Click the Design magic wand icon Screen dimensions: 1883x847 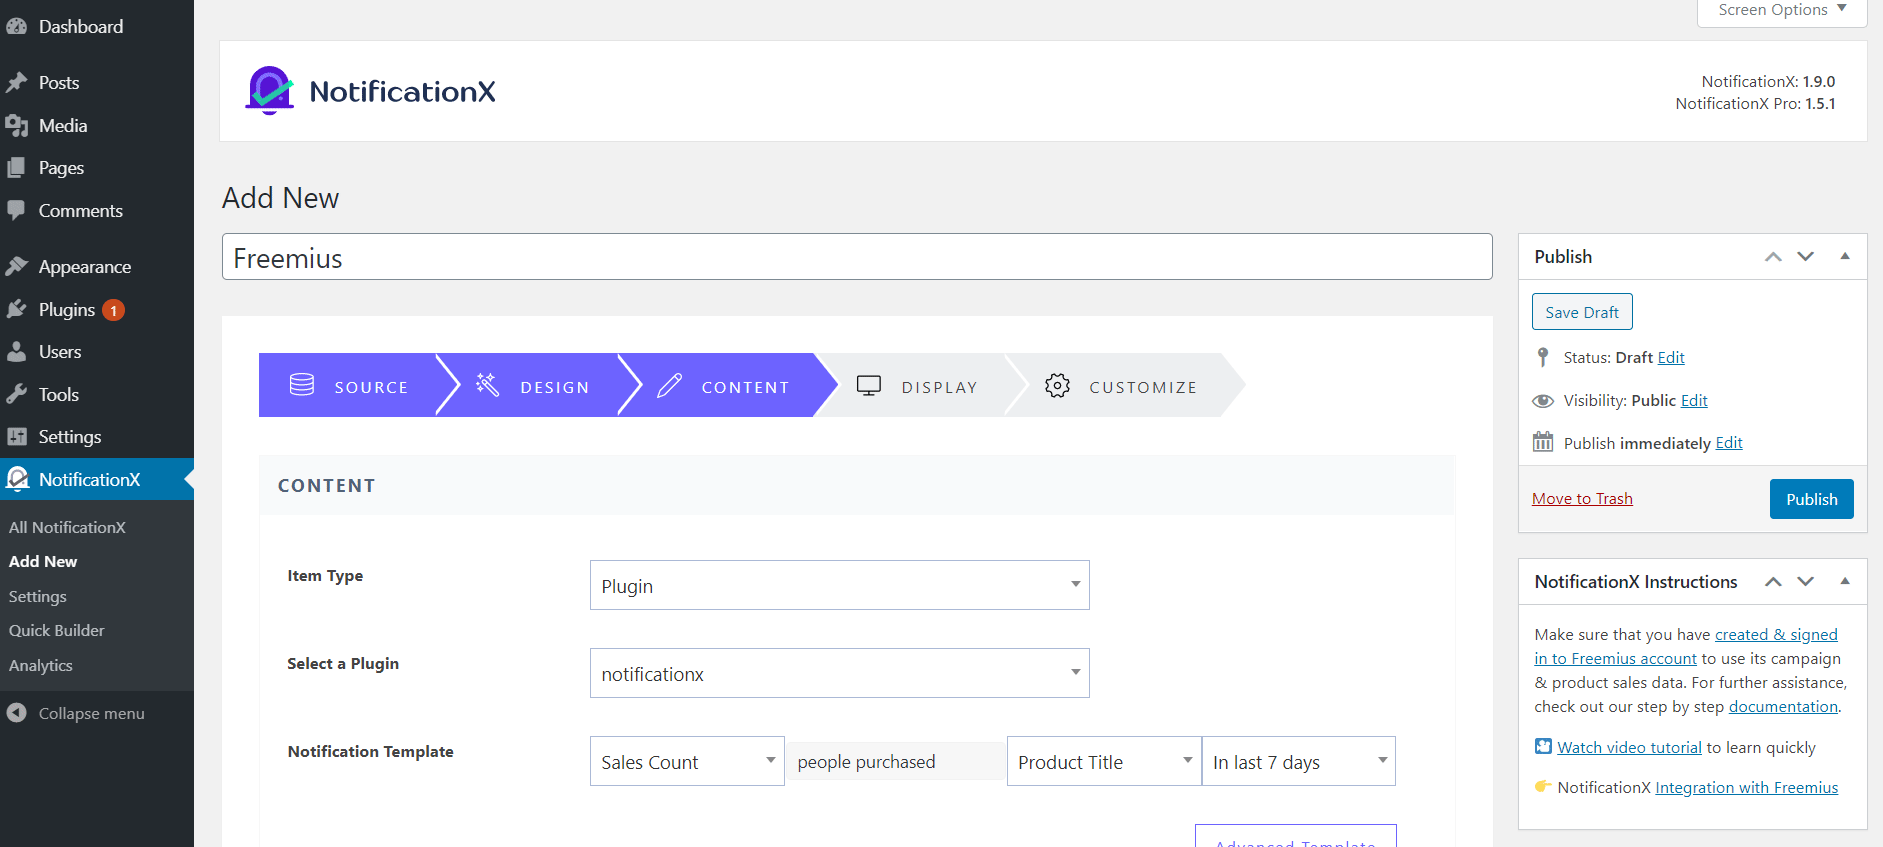[488, 385]
